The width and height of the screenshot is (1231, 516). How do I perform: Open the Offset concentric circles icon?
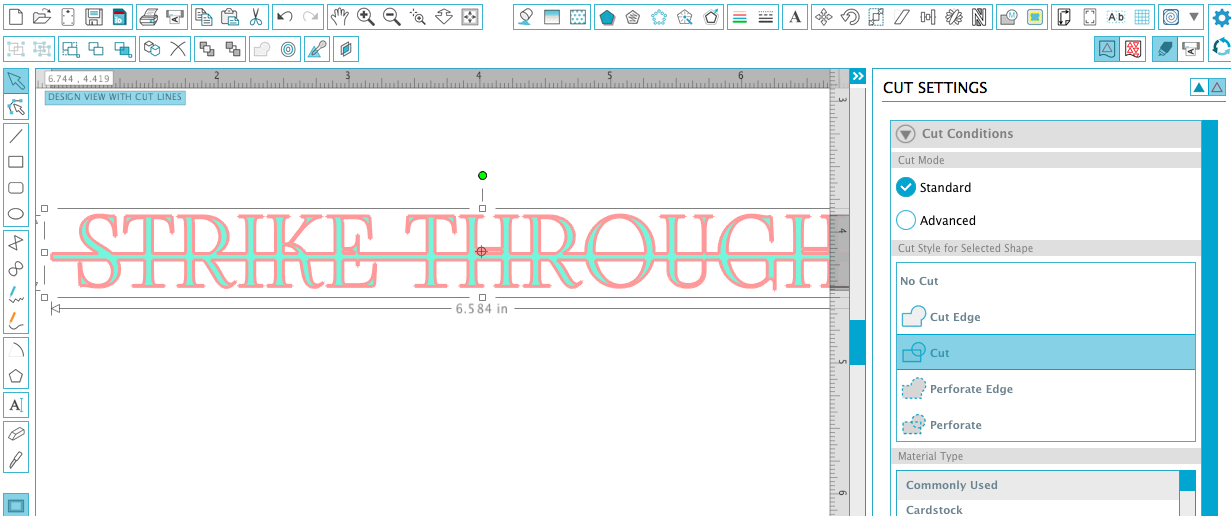288,48
